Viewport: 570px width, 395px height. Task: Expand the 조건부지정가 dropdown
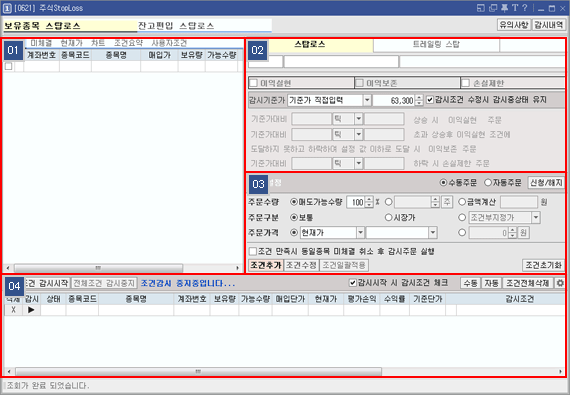point(536,218)
